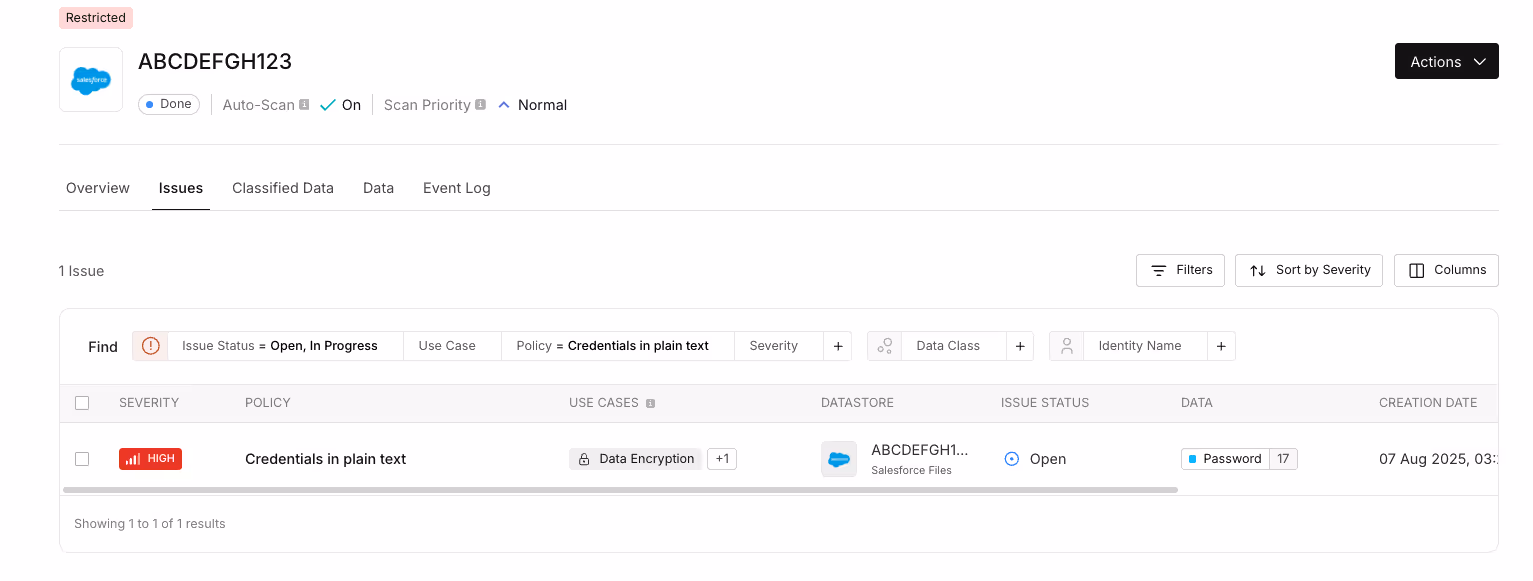Check the Credentials in plain text row
Image resolution: width=1533 pixels, height=581 pixels.
(x=82, y=459)
